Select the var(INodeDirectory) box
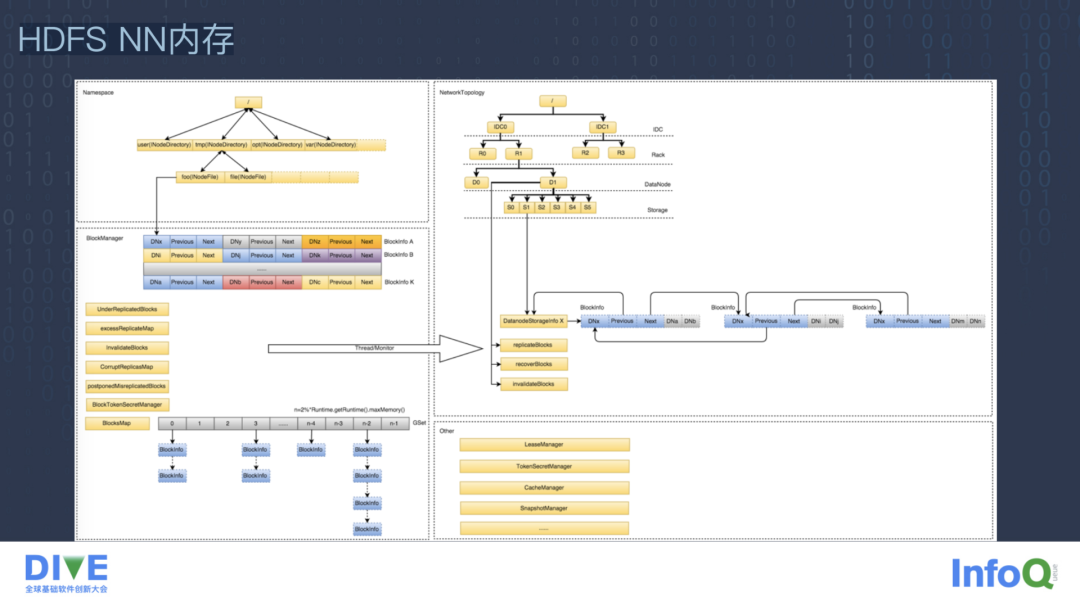Viewport: 1080px width, 601px height. pos(331,145)
